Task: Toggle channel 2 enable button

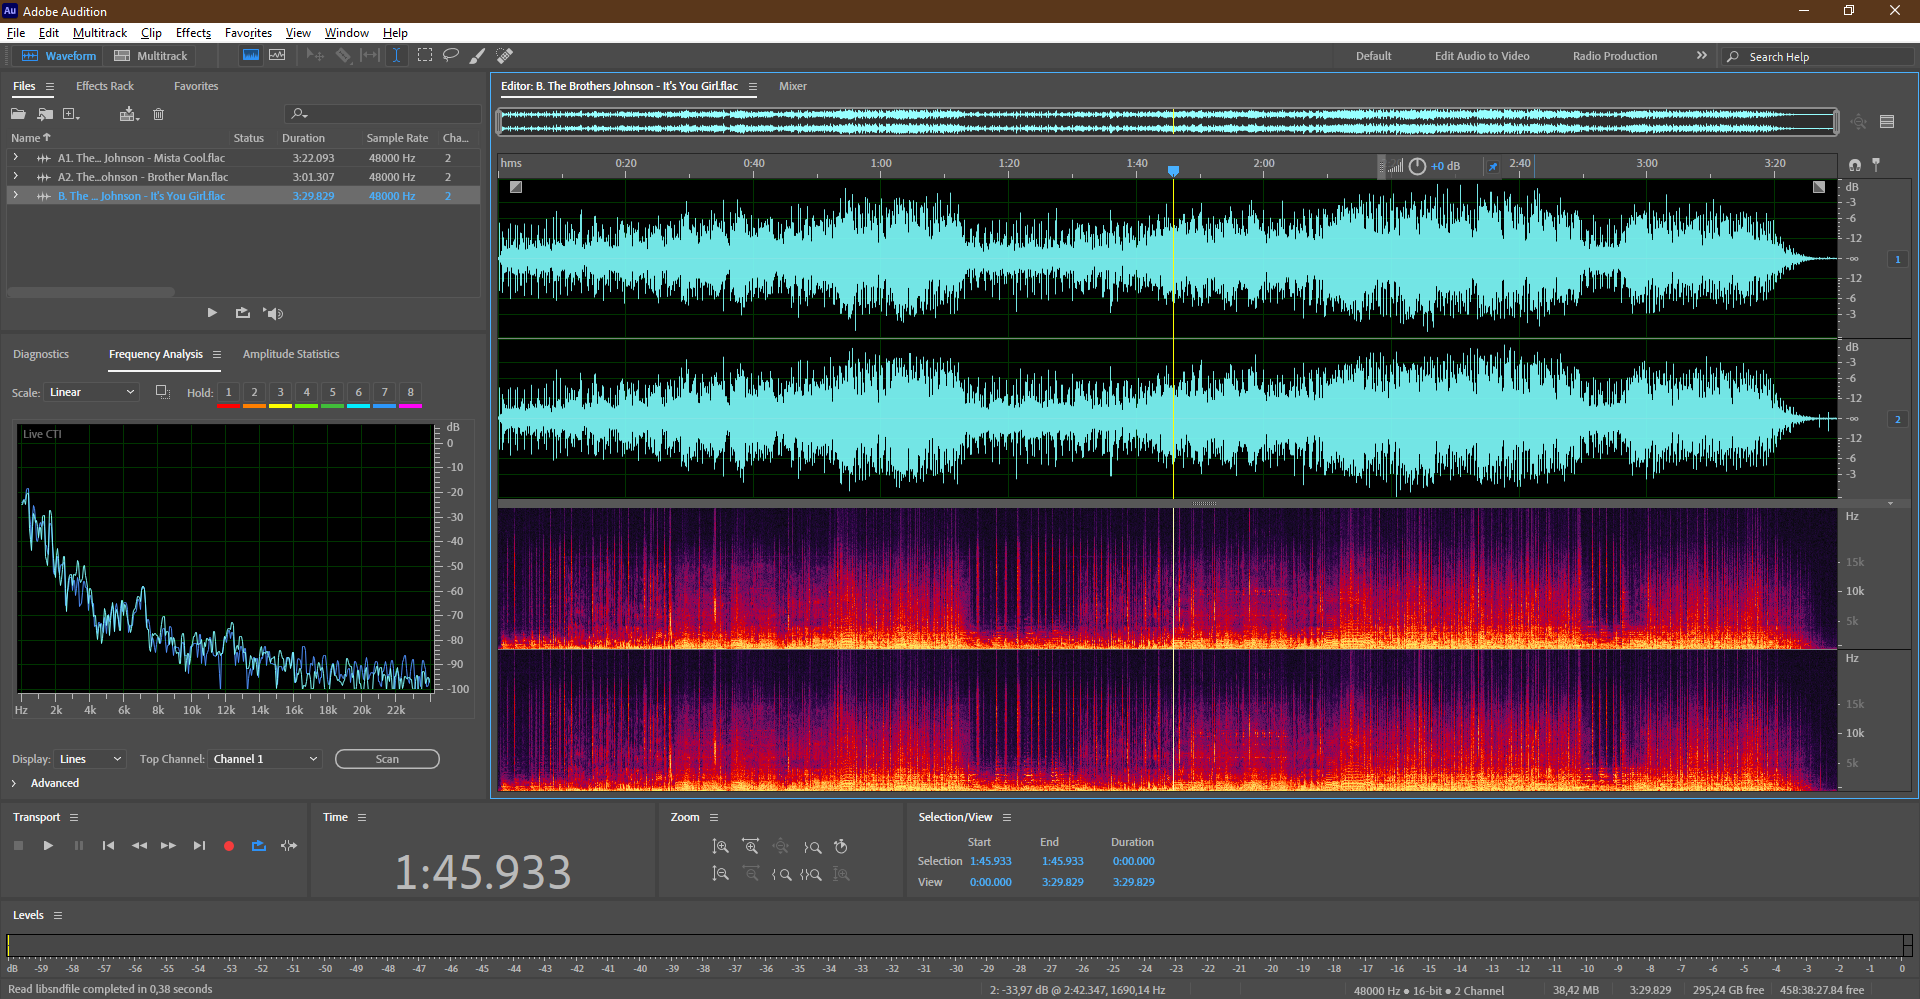Action: [1897, 420]
